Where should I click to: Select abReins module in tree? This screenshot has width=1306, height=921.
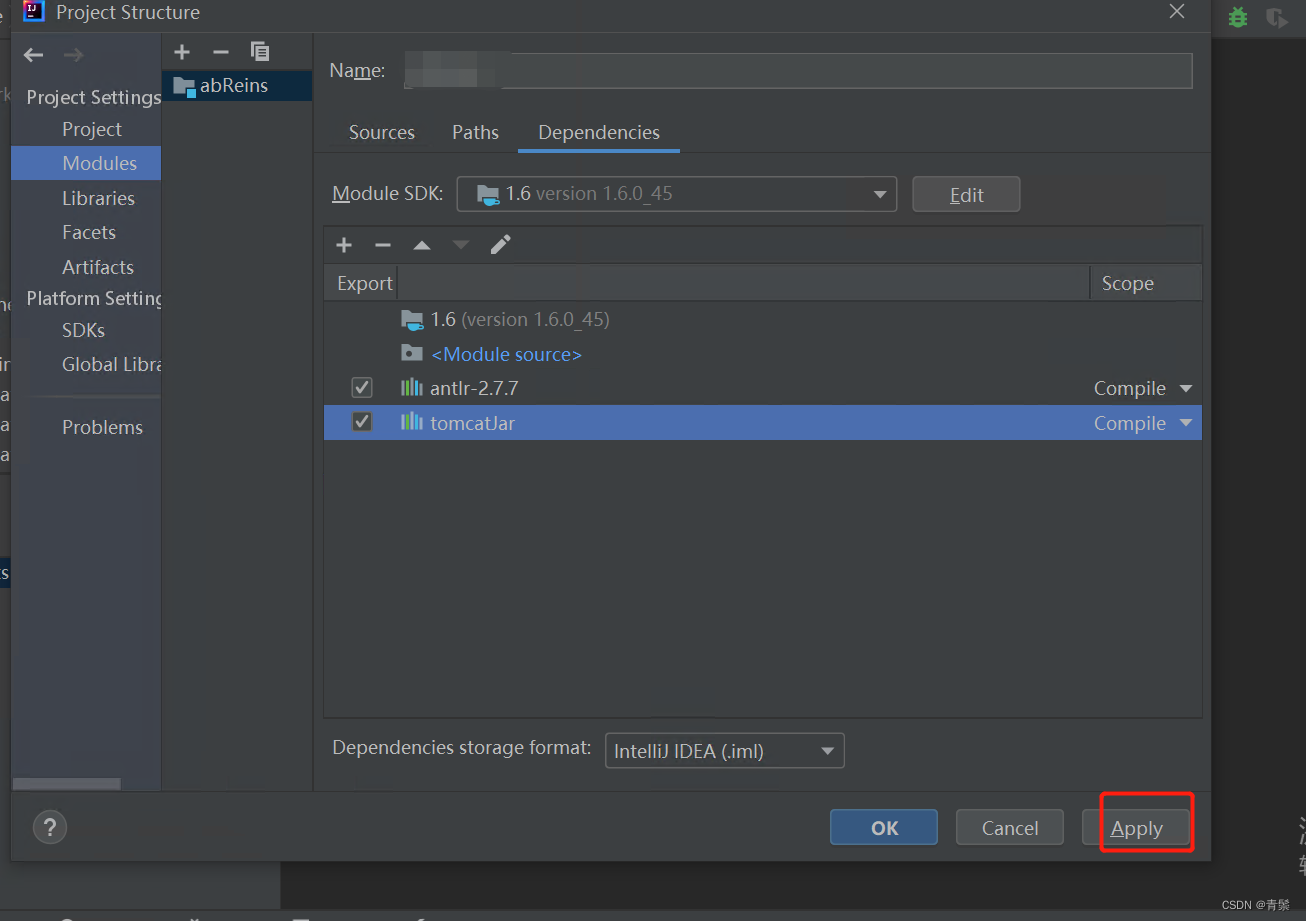(237, 86)
